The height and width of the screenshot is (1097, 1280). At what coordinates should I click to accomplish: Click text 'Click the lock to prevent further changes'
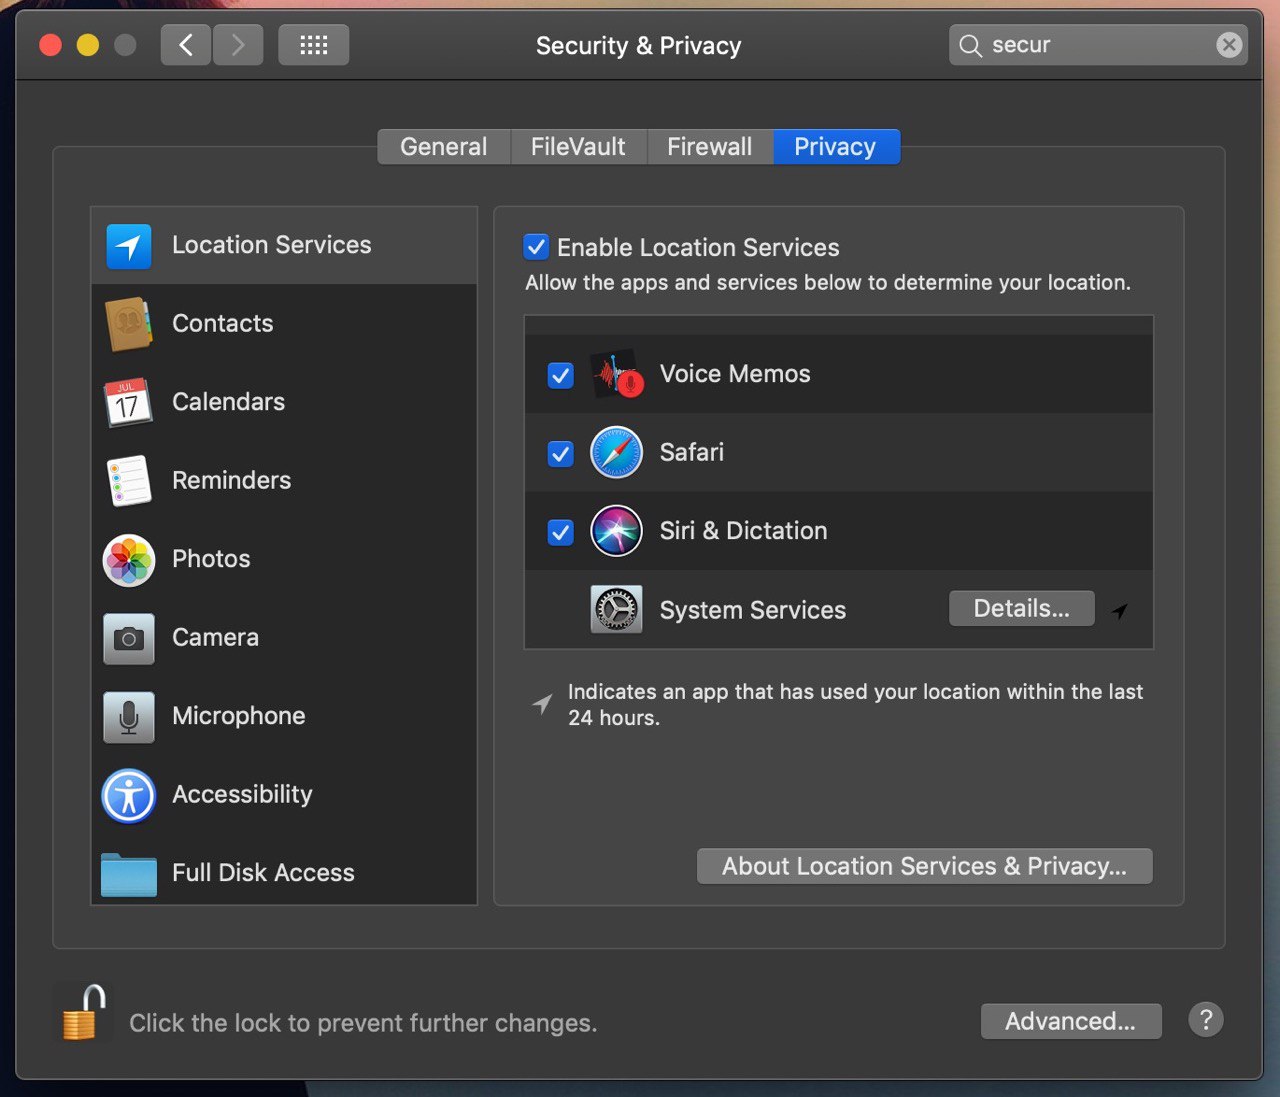coord(363,1023)
